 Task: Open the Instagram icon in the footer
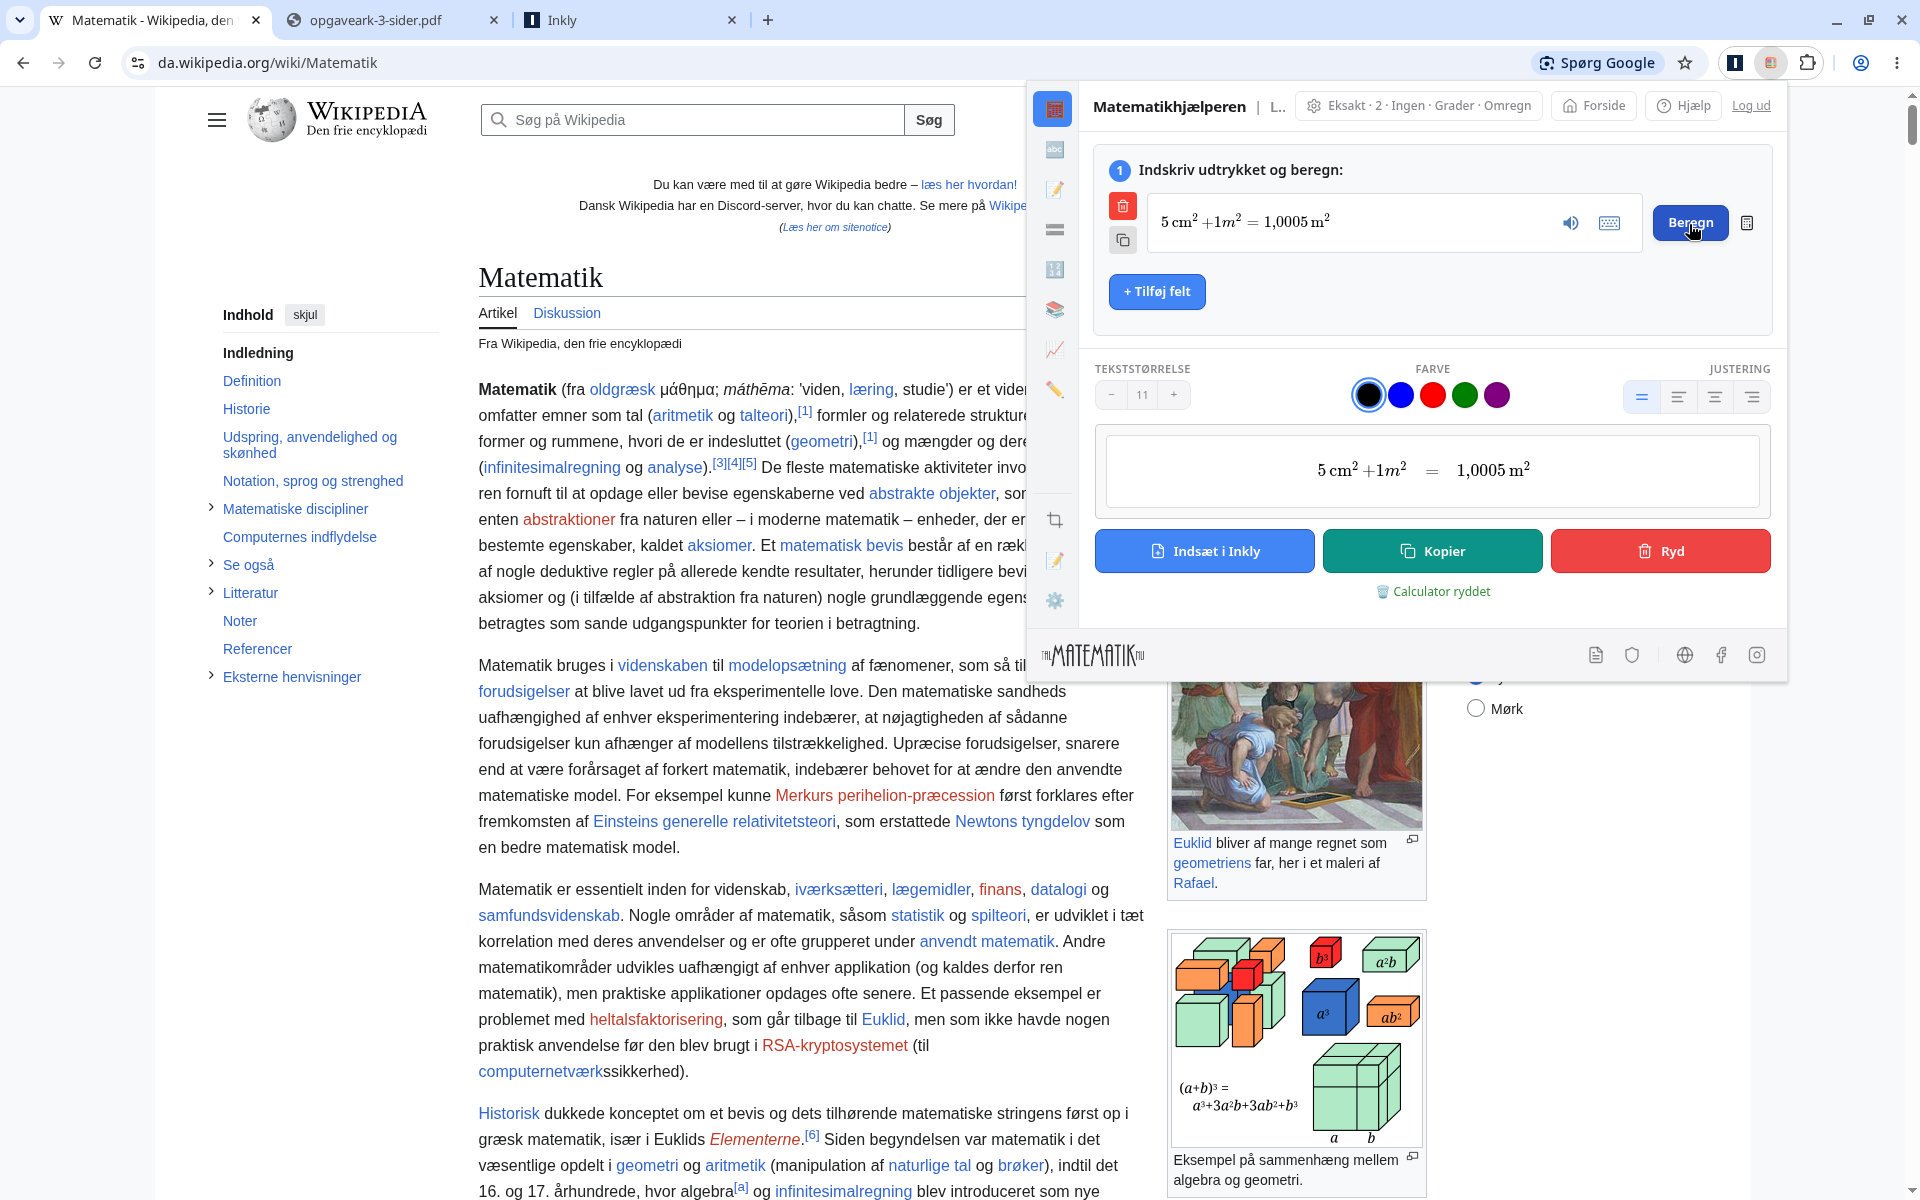(1757, 655)
